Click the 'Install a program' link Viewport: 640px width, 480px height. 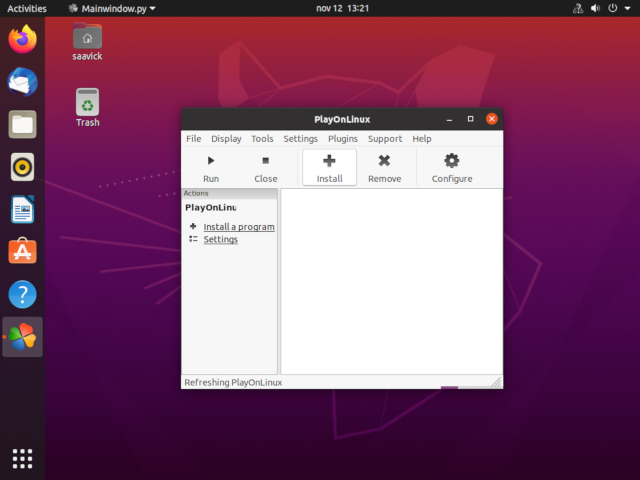239,227
